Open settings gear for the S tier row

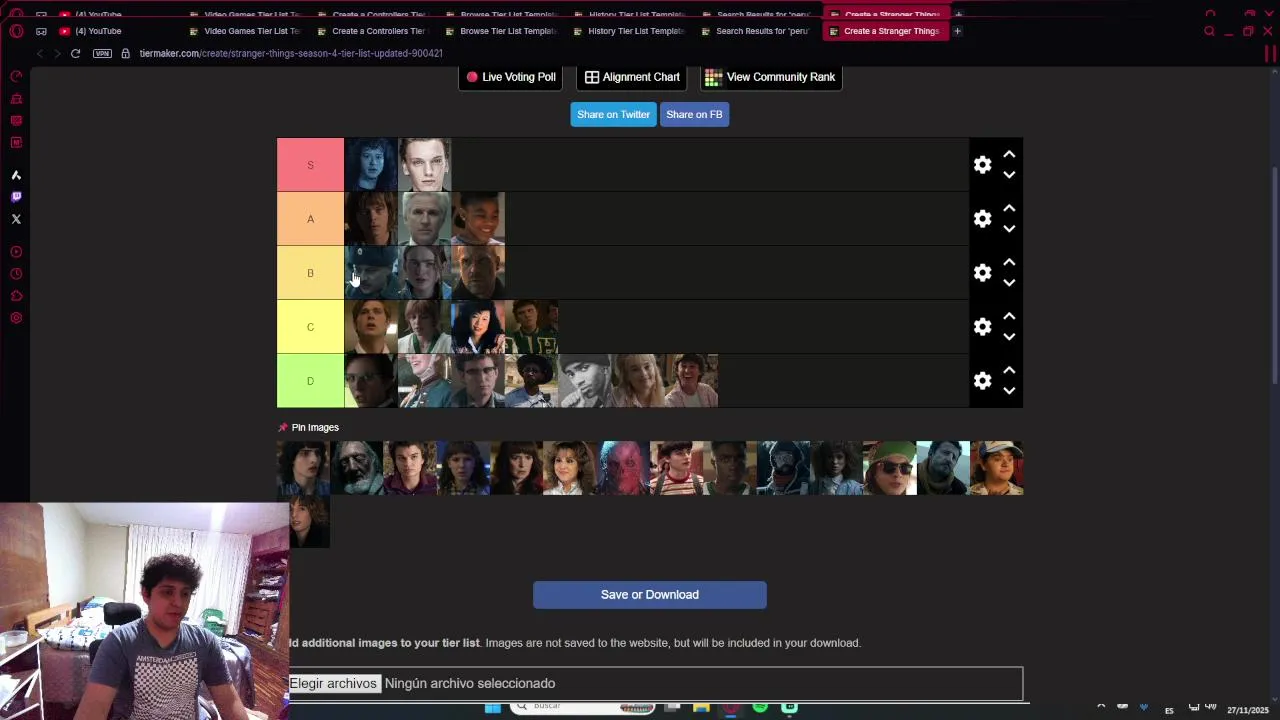[982, 165]
